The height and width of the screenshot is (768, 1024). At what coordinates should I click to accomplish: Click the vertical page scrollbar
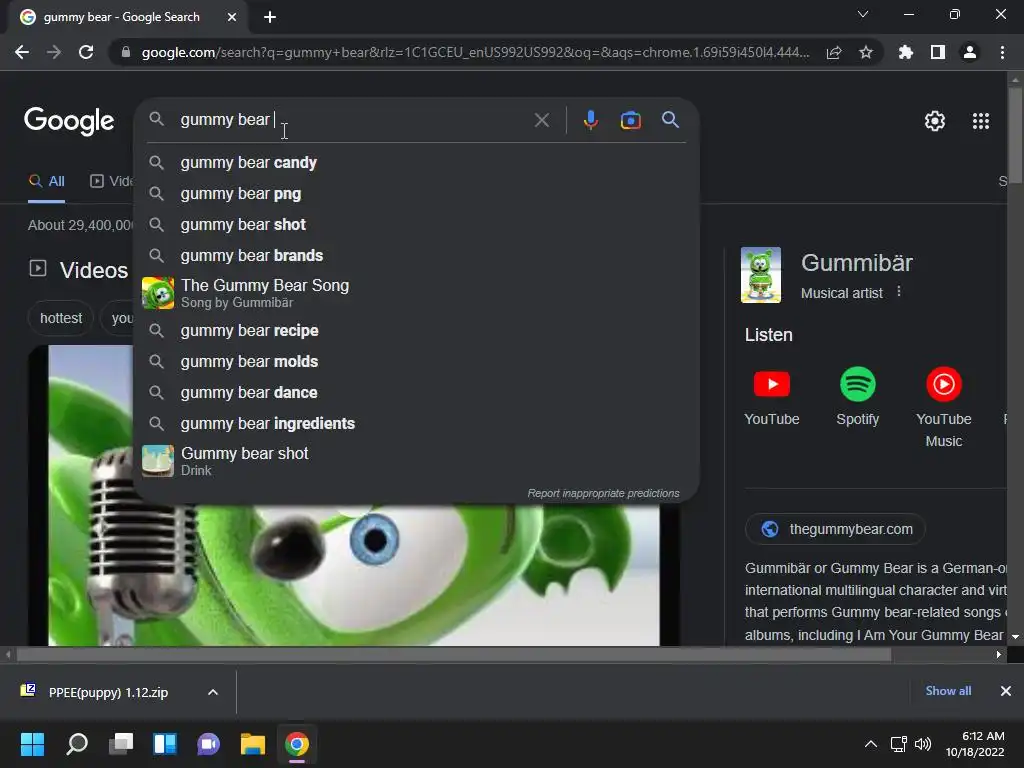pyautogui.click(x=1015, y=135)
